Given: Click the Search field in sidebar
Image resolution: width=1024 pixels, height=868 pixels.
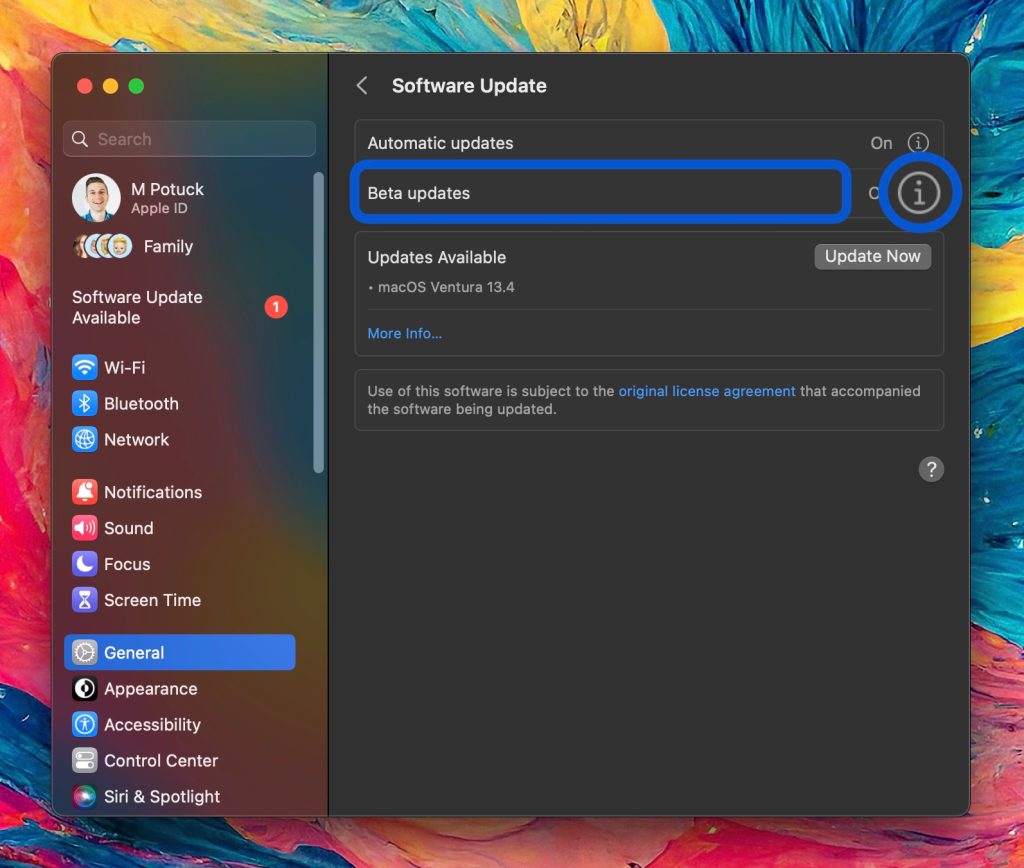Looking at the screenshot, I should (x=190, y=139).
